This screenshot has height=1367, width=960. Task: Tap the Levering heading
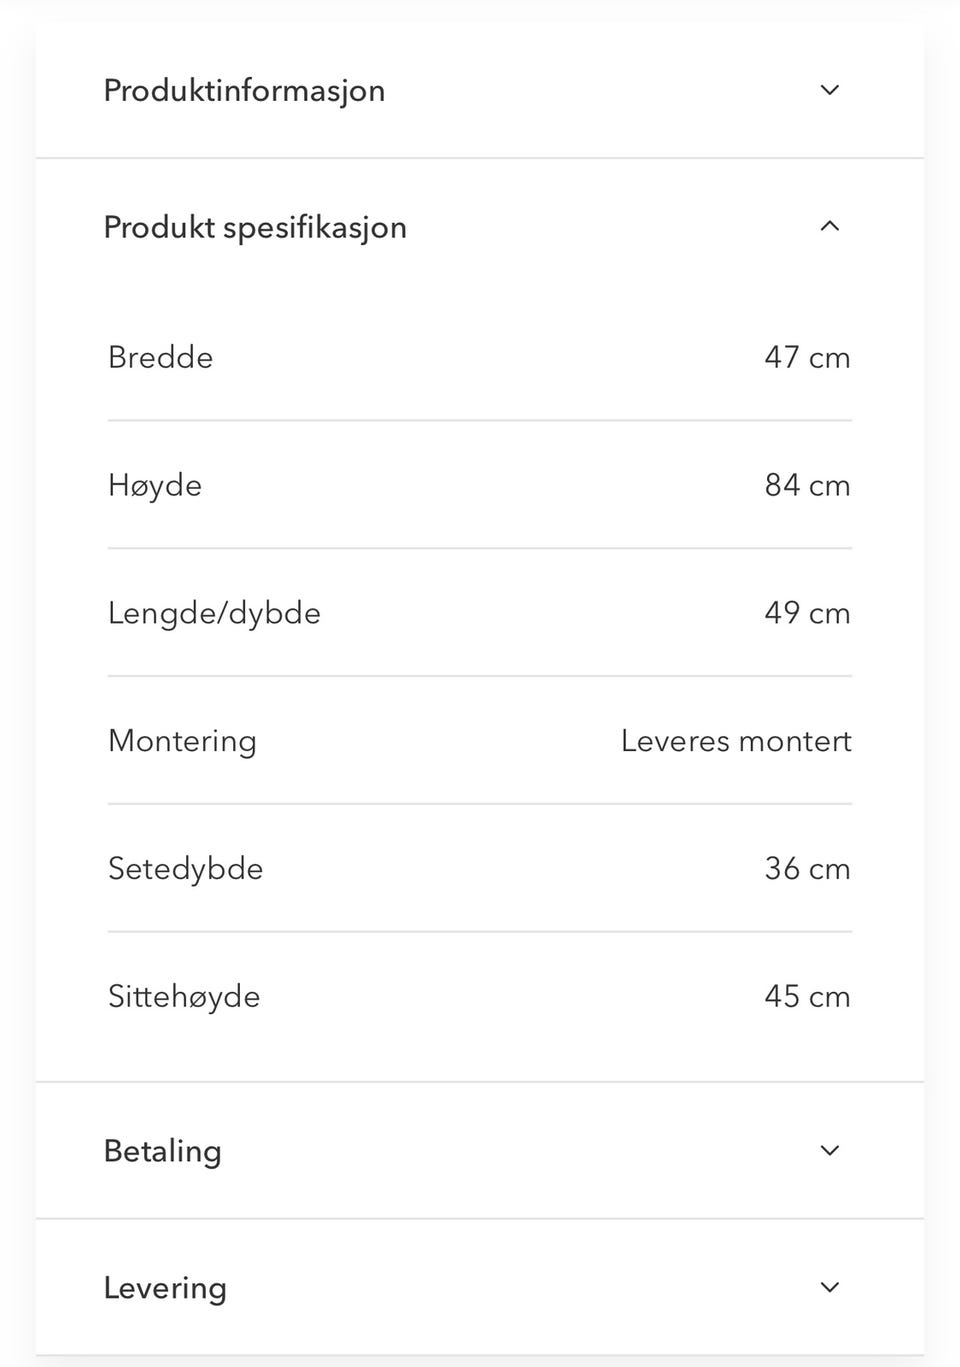pos(165,1288)
